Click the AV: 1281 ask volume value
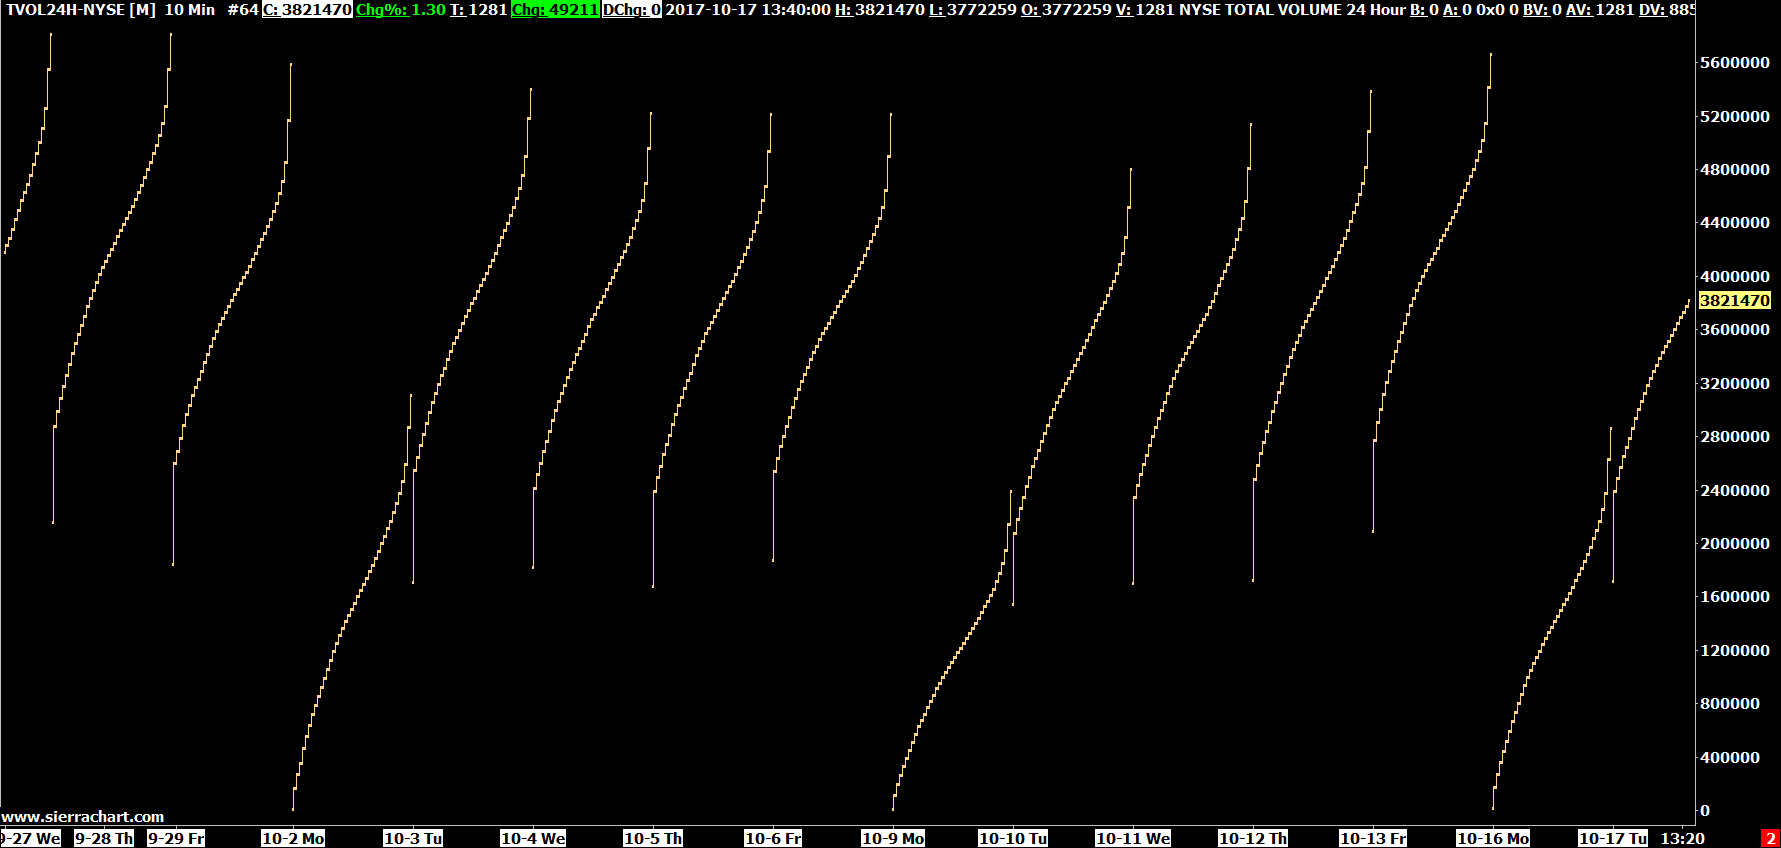Viewport: 1781px width, 848px height. 1601,10
